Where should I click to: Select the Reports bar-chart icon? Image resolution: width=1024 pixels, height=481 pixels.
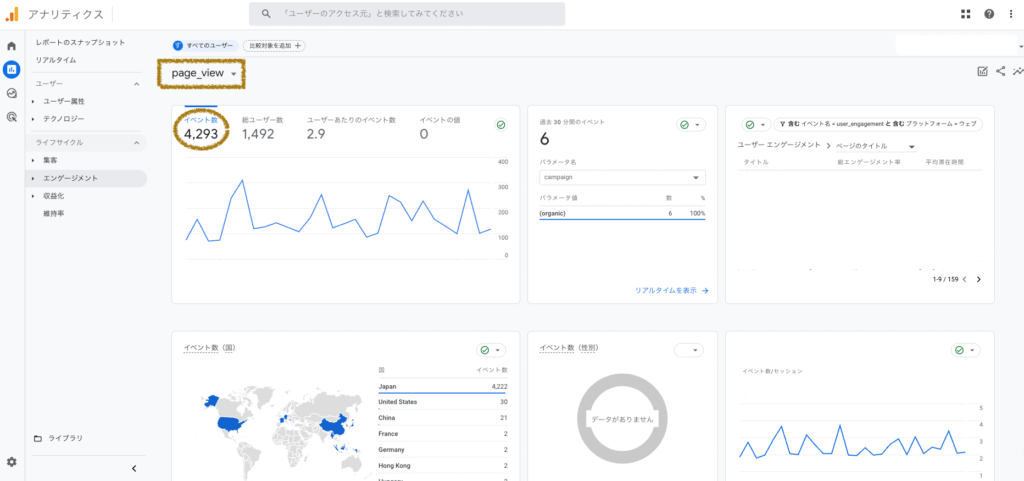tap(11, 69)
